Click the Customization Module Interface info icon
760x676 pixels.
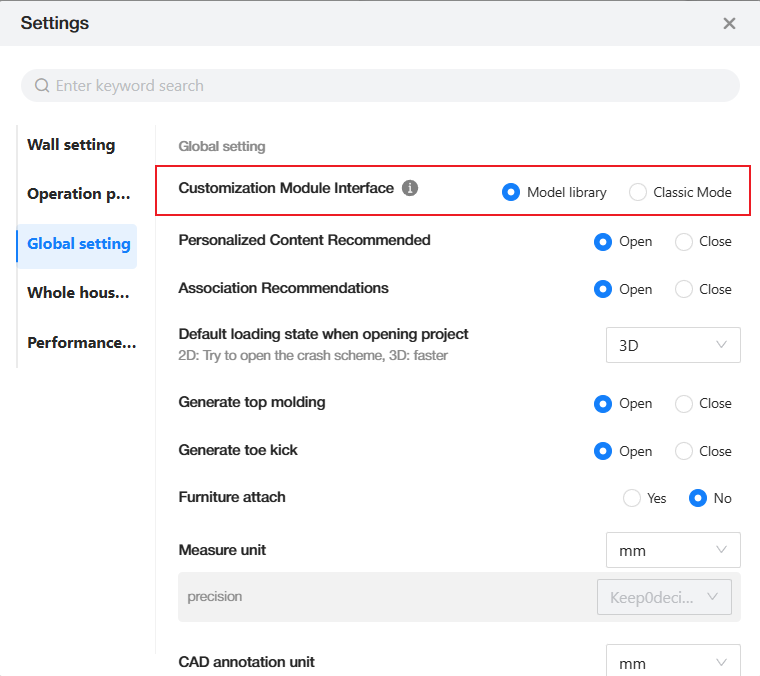(x=410, y=188)
